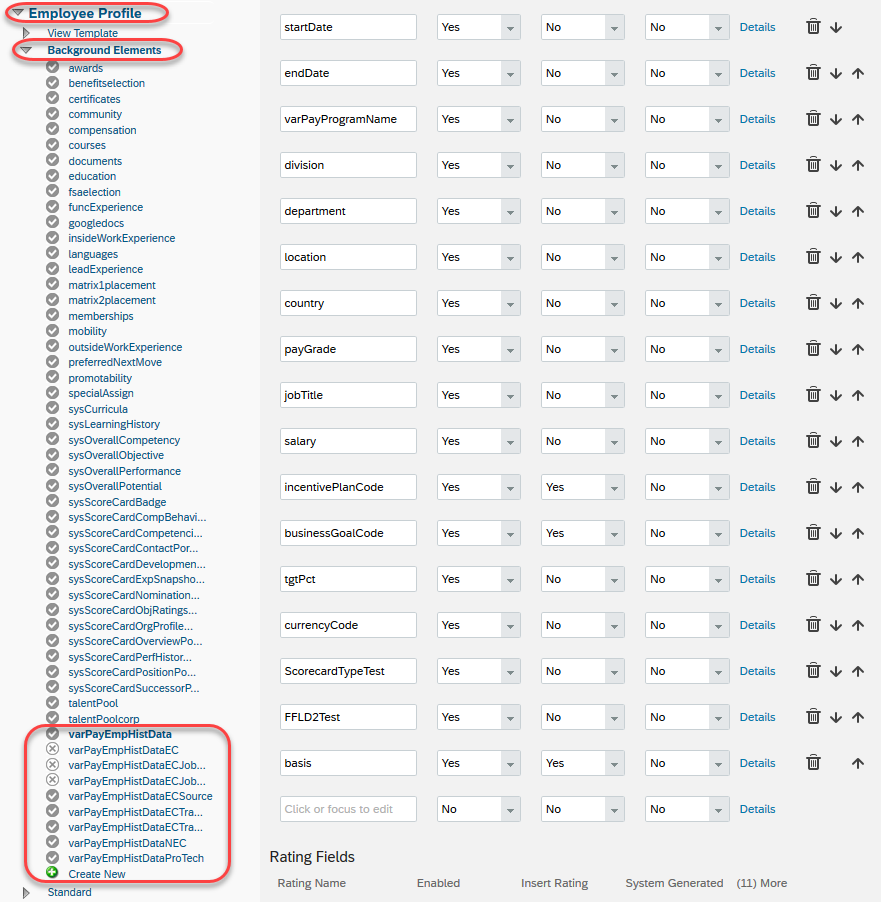Select compensation background element
Image resolution: width=881 pixels, height=902 pixels.
pyautogui.click(x=102, y=130)
